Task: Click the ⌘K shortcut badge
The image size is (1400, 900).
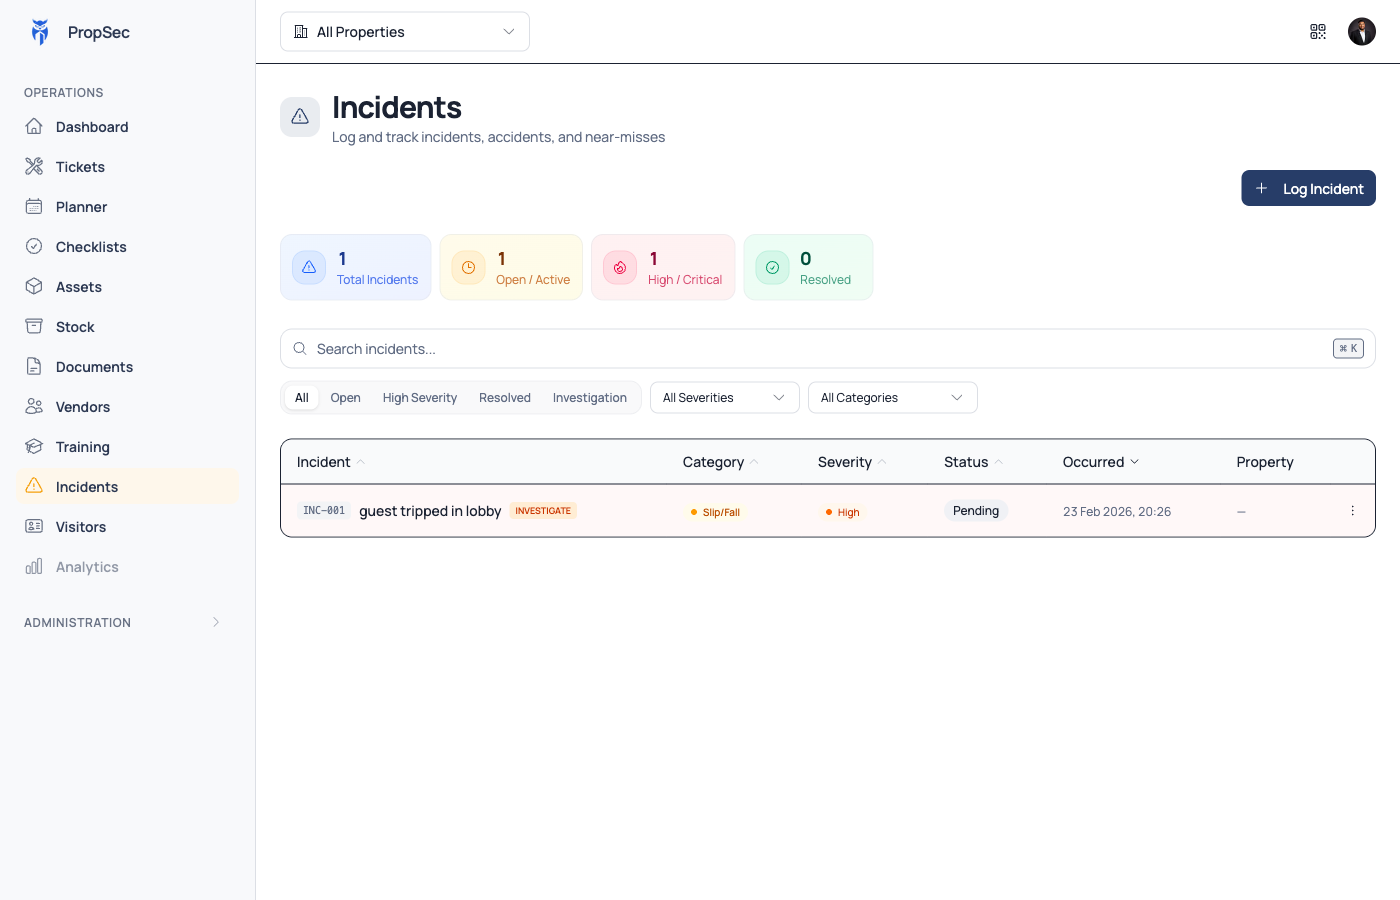Action: [x=1348, y=348]
